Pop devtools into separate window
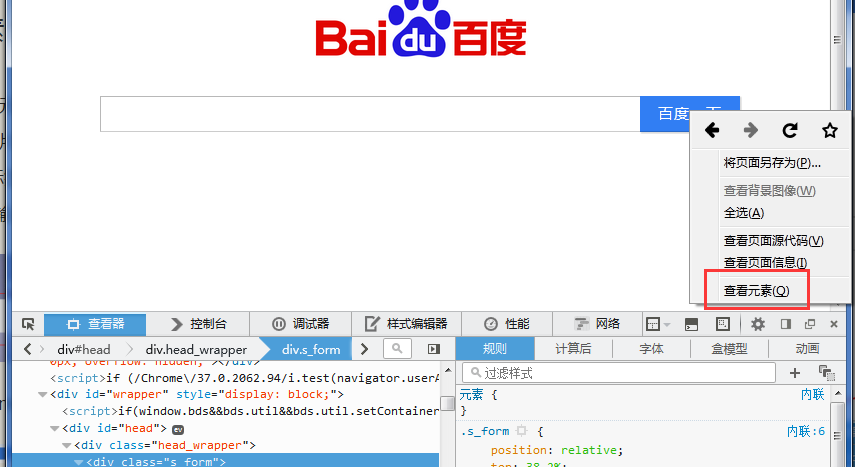855x467 pixels. tap(810, 324)
